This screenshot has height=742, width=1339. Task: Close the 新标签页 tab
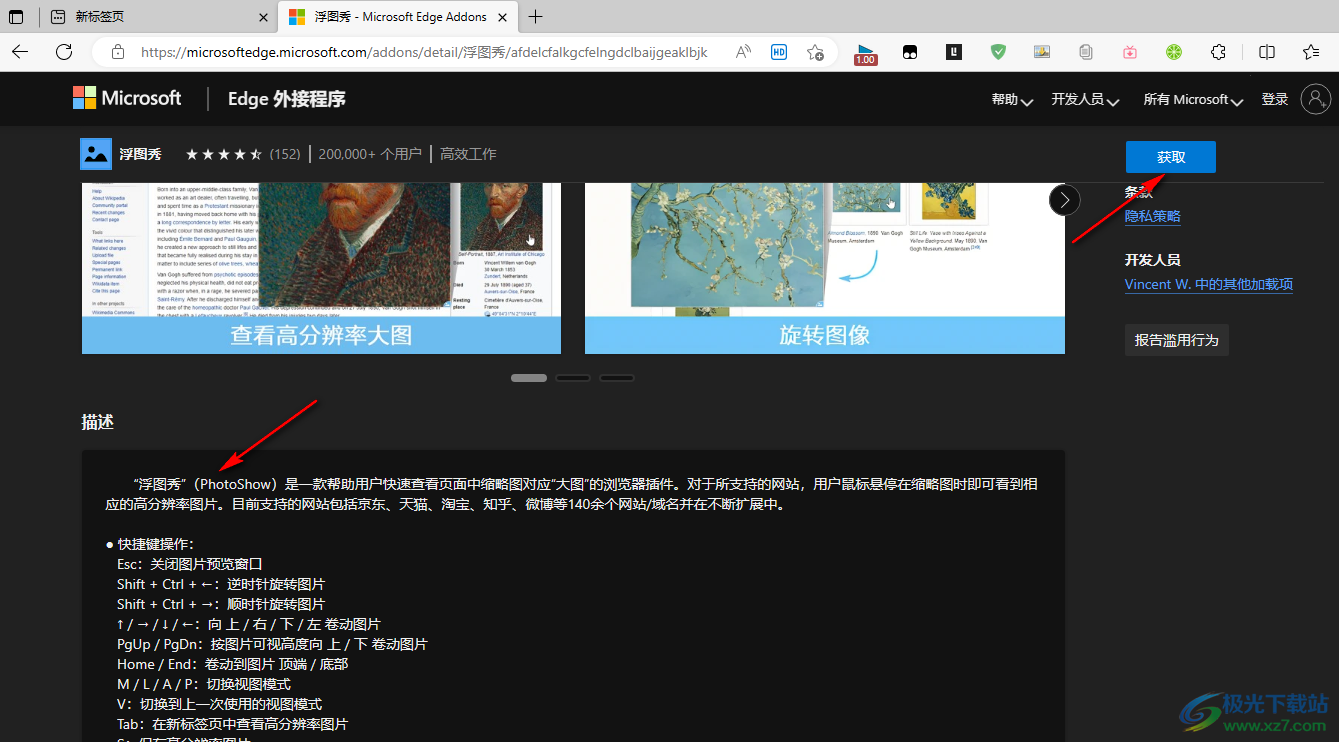263,17
